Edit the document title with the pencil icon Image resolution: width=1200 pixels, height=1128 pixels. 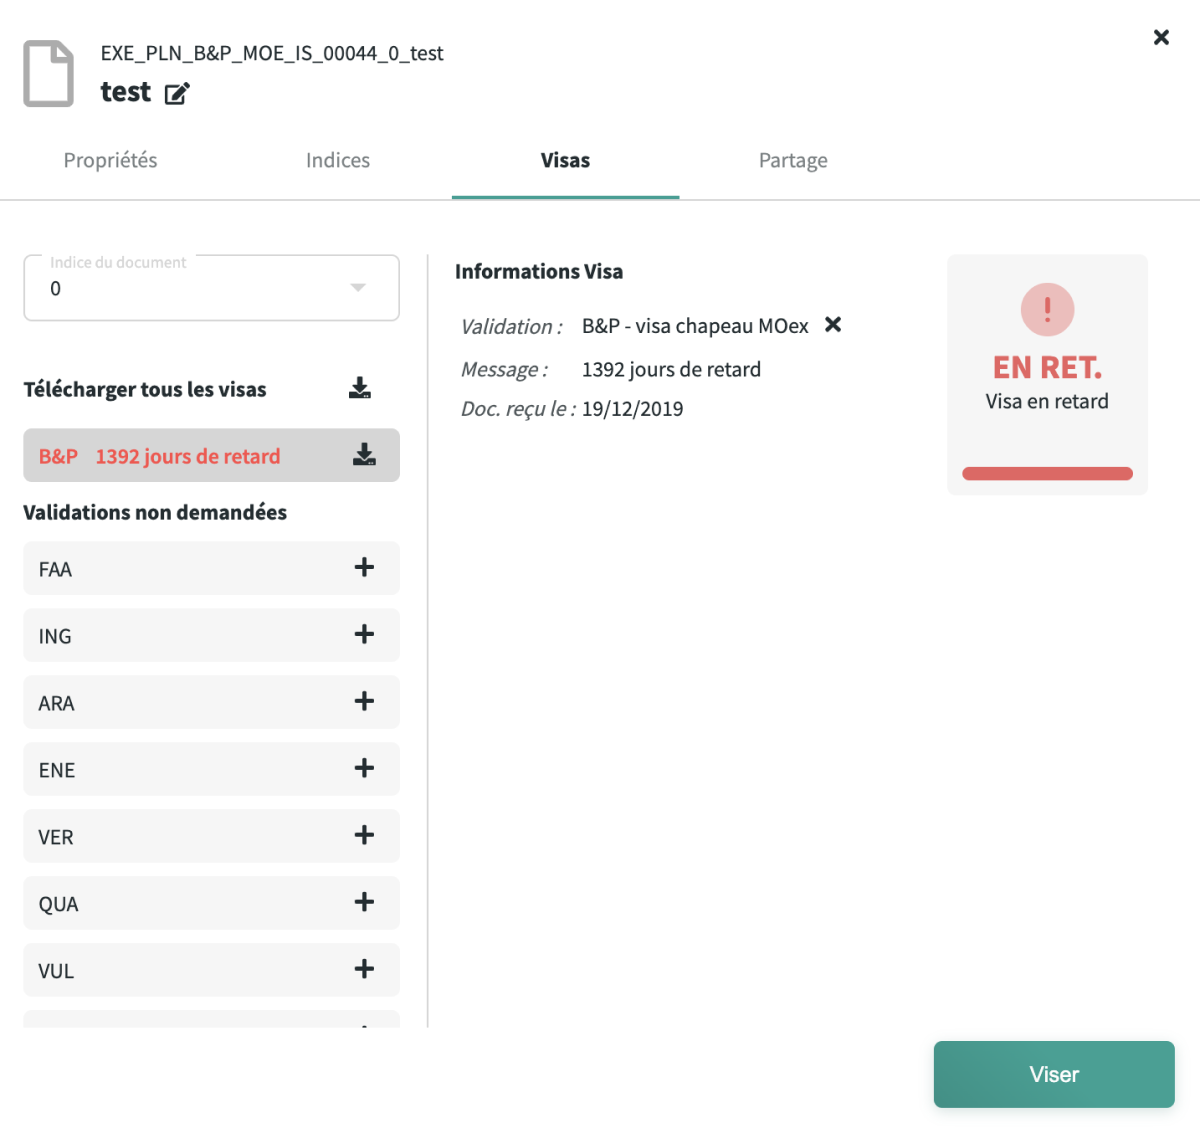177,94
